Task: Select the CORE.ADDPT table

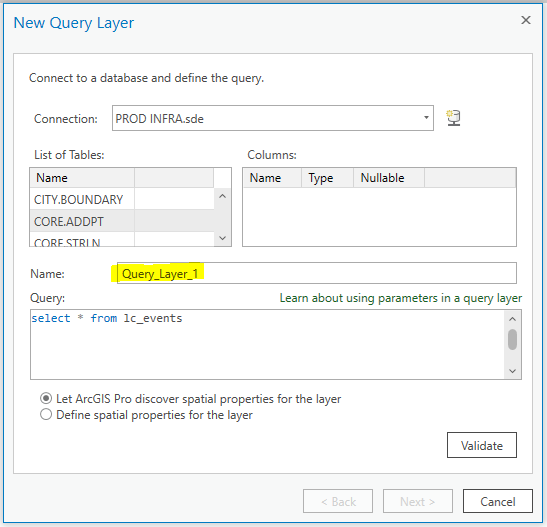Action: (x=122, y=221)
